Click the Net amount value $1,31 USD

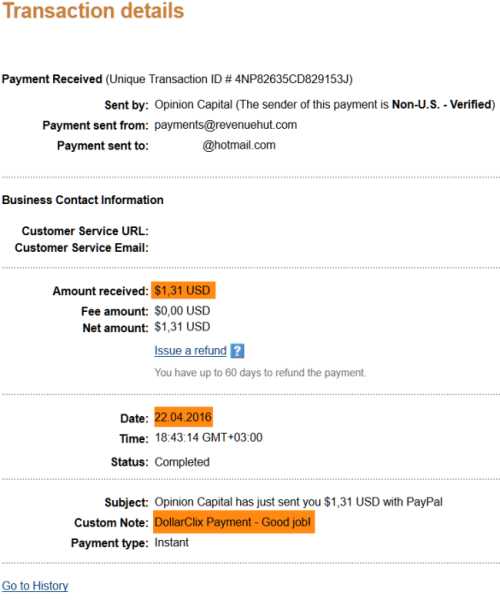point(182,327)
